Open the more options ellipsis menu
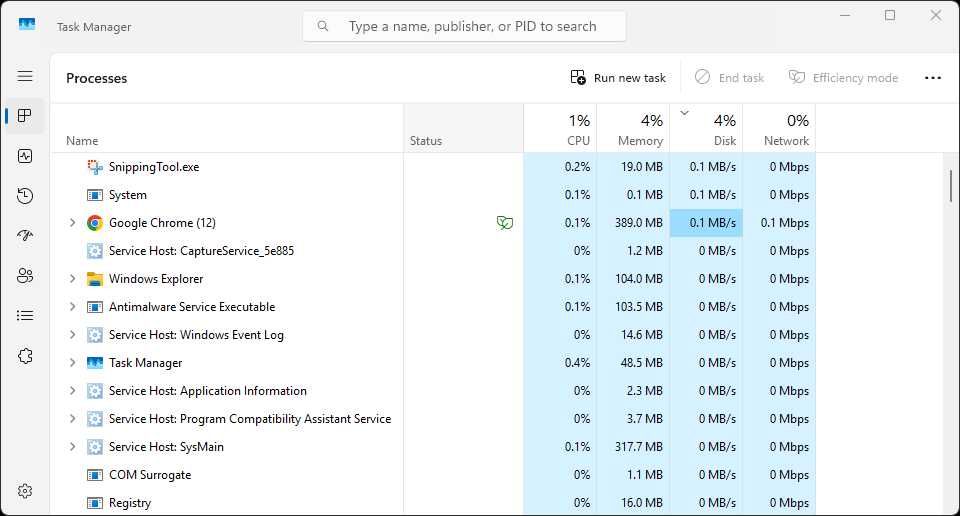The width and height of the screenshot is (960, 516). pyautogui.click(x=932, y=78)
